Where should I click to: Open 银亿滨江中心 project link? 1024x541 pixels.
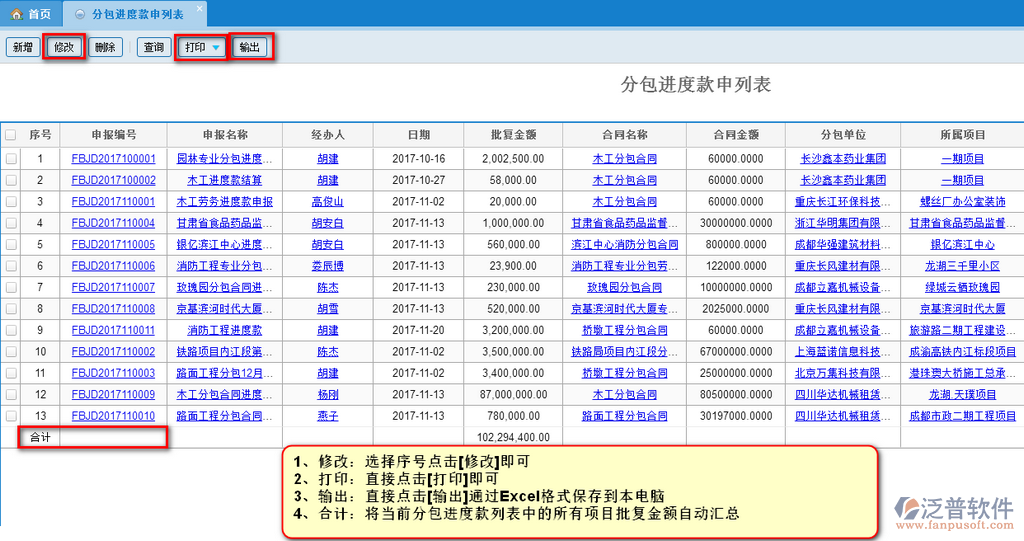click(x=962, y=245)
